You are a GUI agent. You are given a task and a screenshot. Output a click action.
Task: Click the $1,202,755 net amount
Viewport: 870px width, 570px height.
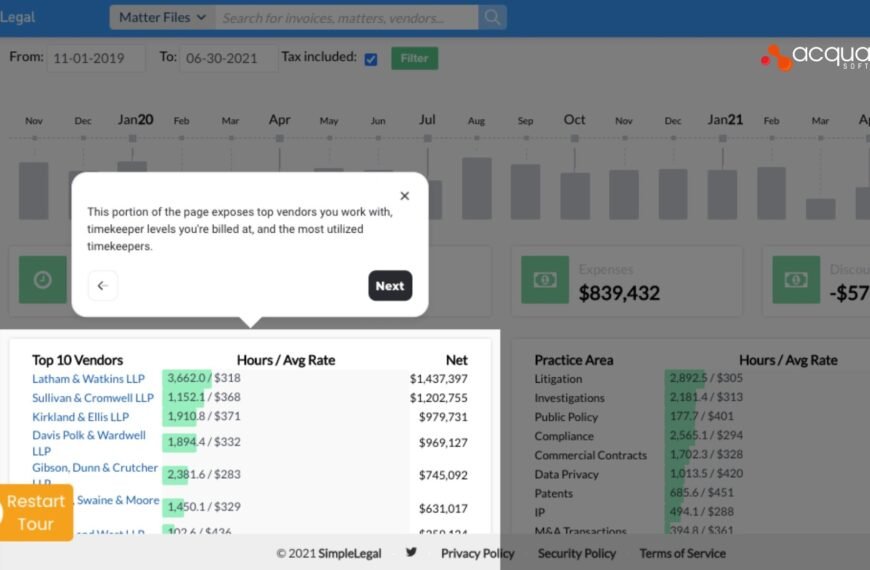[438, 398]
